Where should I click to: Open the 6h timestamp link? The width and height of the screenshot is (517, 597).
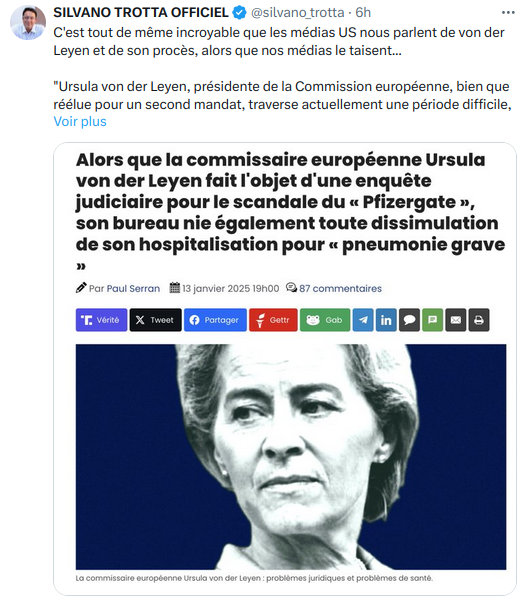click(x=363, y=13)
